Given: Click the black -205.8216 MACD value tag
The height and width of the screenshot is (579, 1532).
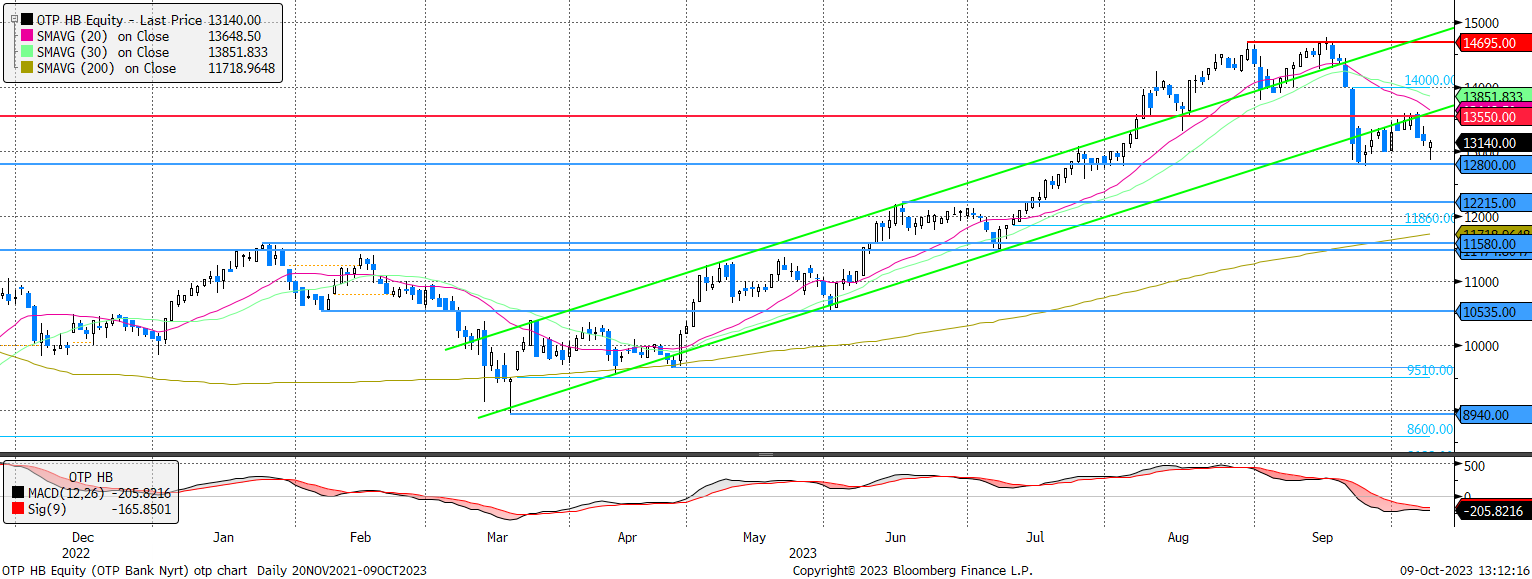Looking at the screenshot, I should pyautogui.click(x=1493, y=511).
